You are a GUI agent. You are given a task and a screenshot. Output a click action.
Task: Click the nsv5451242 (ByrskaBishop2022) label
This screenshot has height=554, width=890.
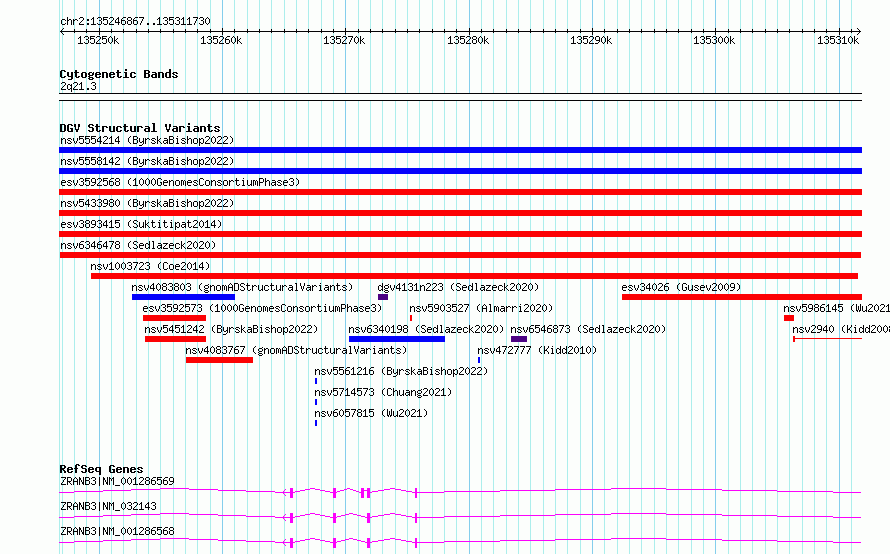(x=231, y=329)
